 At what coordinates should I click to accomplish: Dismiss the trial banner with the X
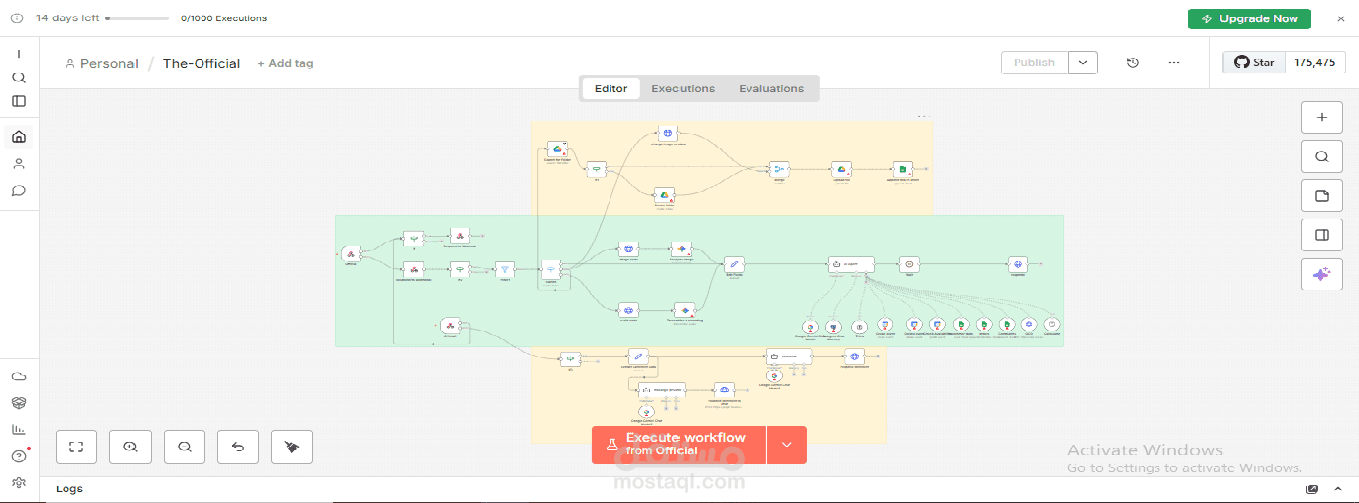coord(1341,18)
